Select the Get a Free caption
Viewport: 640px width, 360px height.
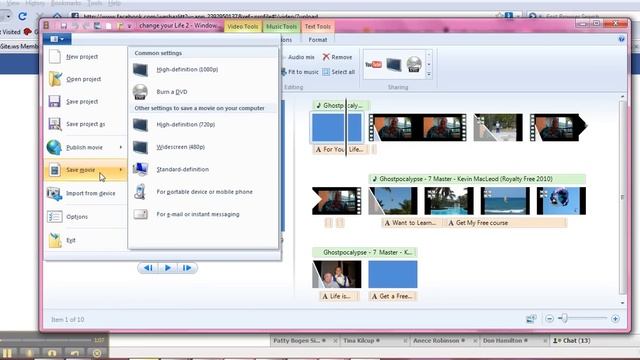(392, 296)
